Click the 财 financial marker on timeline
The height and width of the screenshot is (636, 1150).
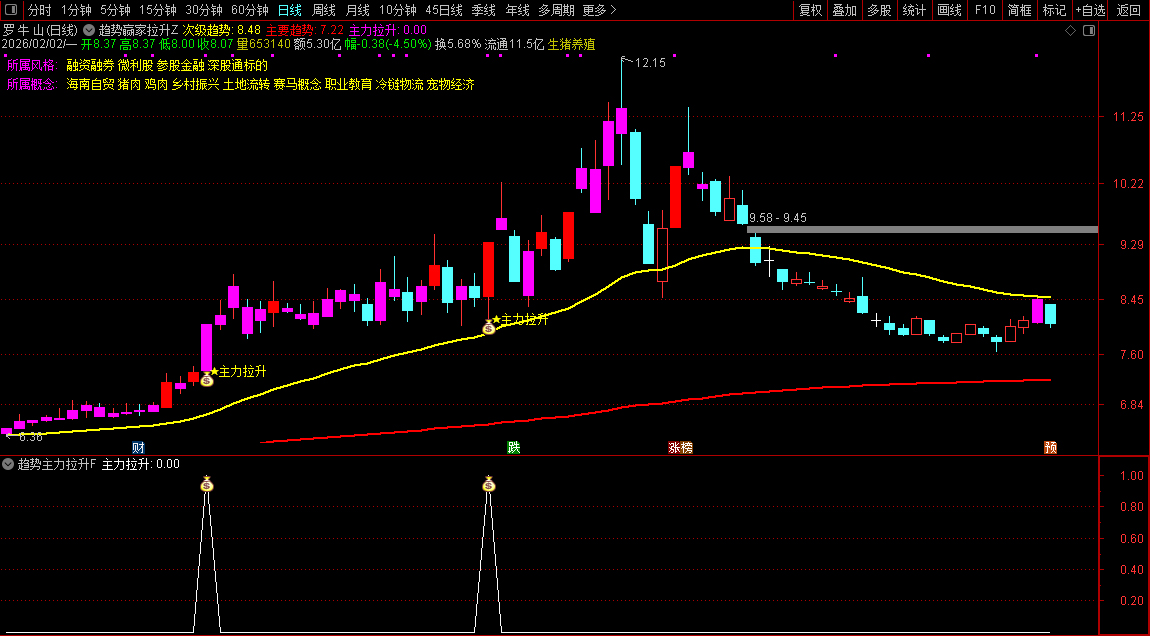pos(138,447)
